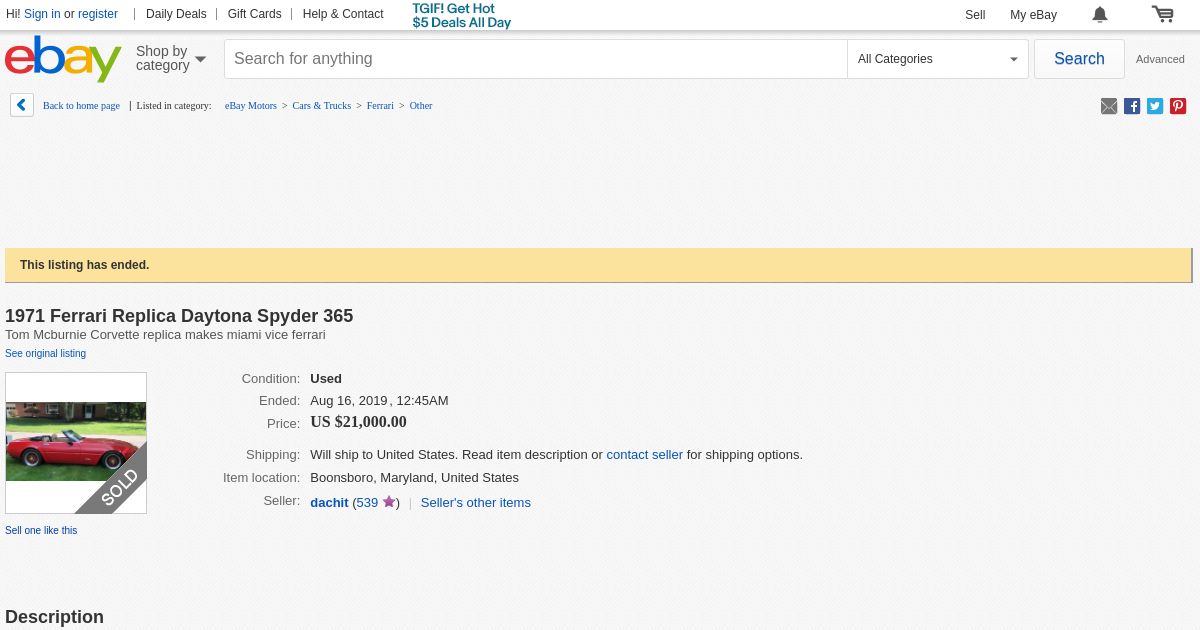
Task: Click the Search button
Action: [1079, 59]
